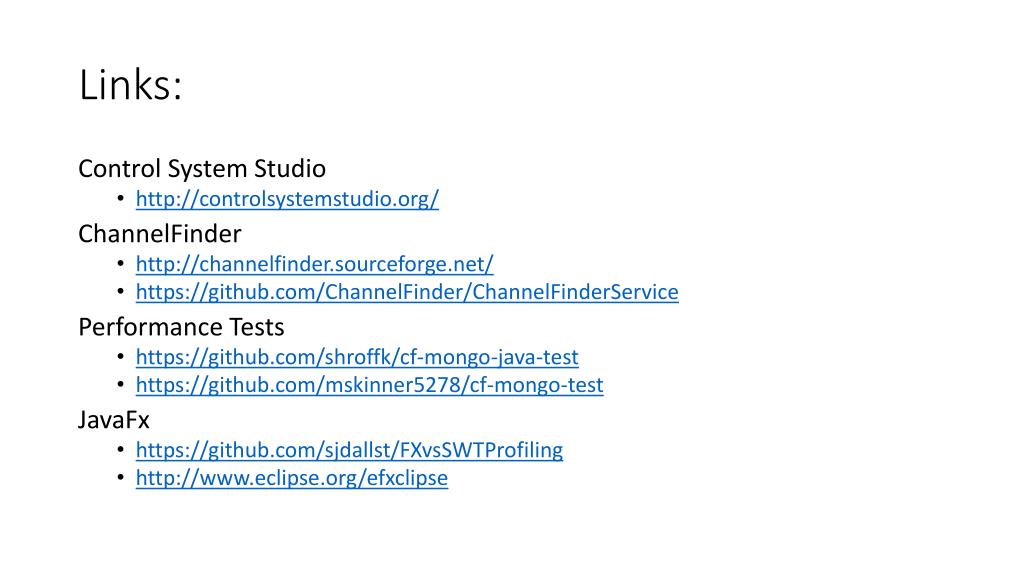Click the 'Links:' slide title
This screenshot has height=576, width=1024.
130,85
